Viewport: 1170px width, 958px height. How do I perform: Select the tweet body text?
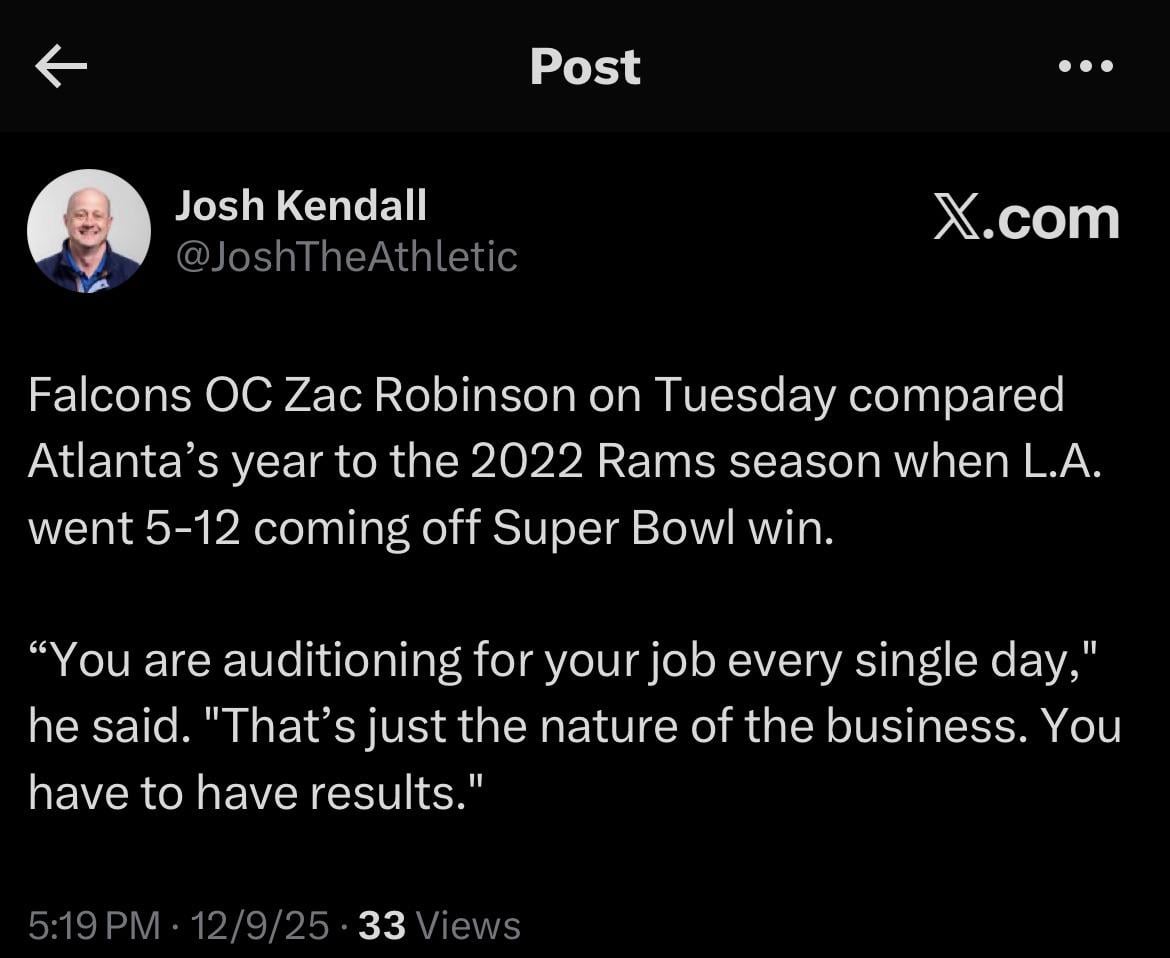[545, 460]
